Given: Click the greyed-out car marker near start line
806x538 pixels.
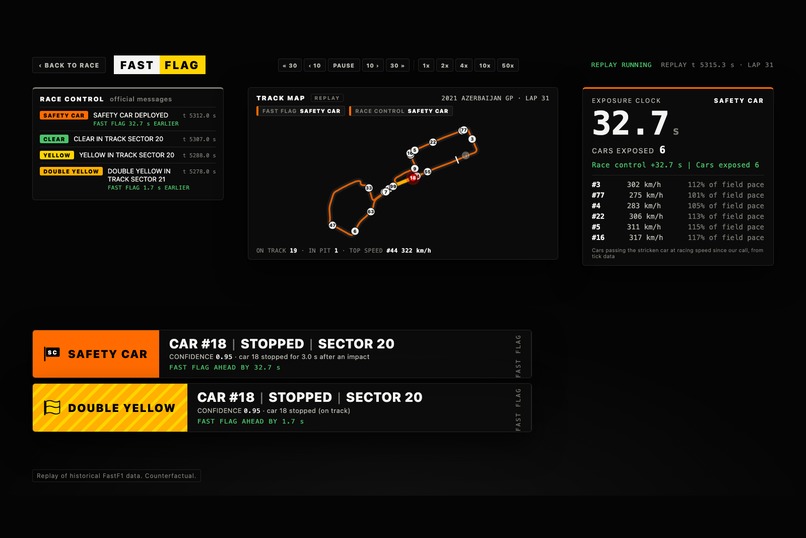Looking at the screenshot, I should pyautogui.click(x=466, y=155).
